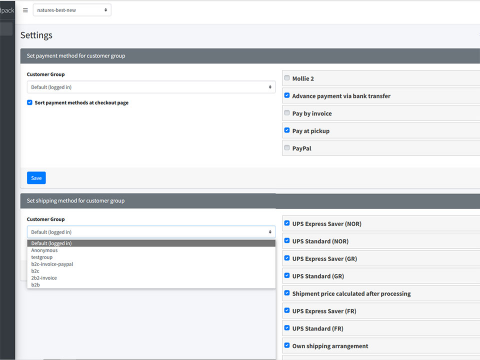Screen dimensions: 480x360
Task: Uncheck Own shipping arrangement option
Action: [x=287, y=345]
